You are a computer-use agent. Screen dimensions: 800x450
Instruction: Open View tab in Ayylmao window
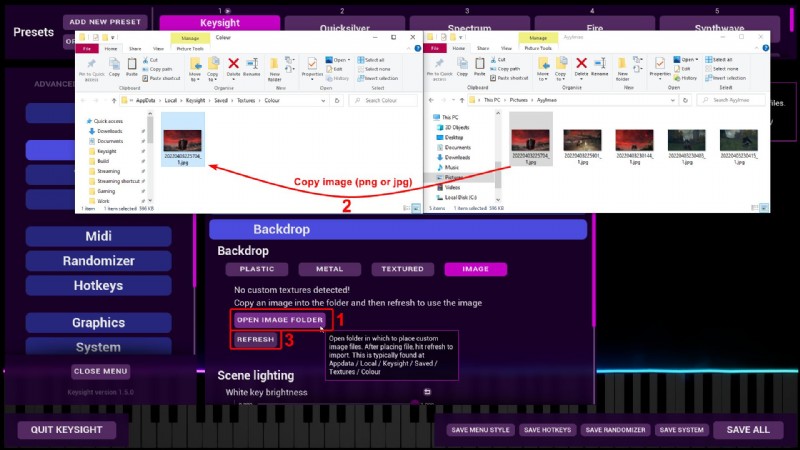coord(506,48)
